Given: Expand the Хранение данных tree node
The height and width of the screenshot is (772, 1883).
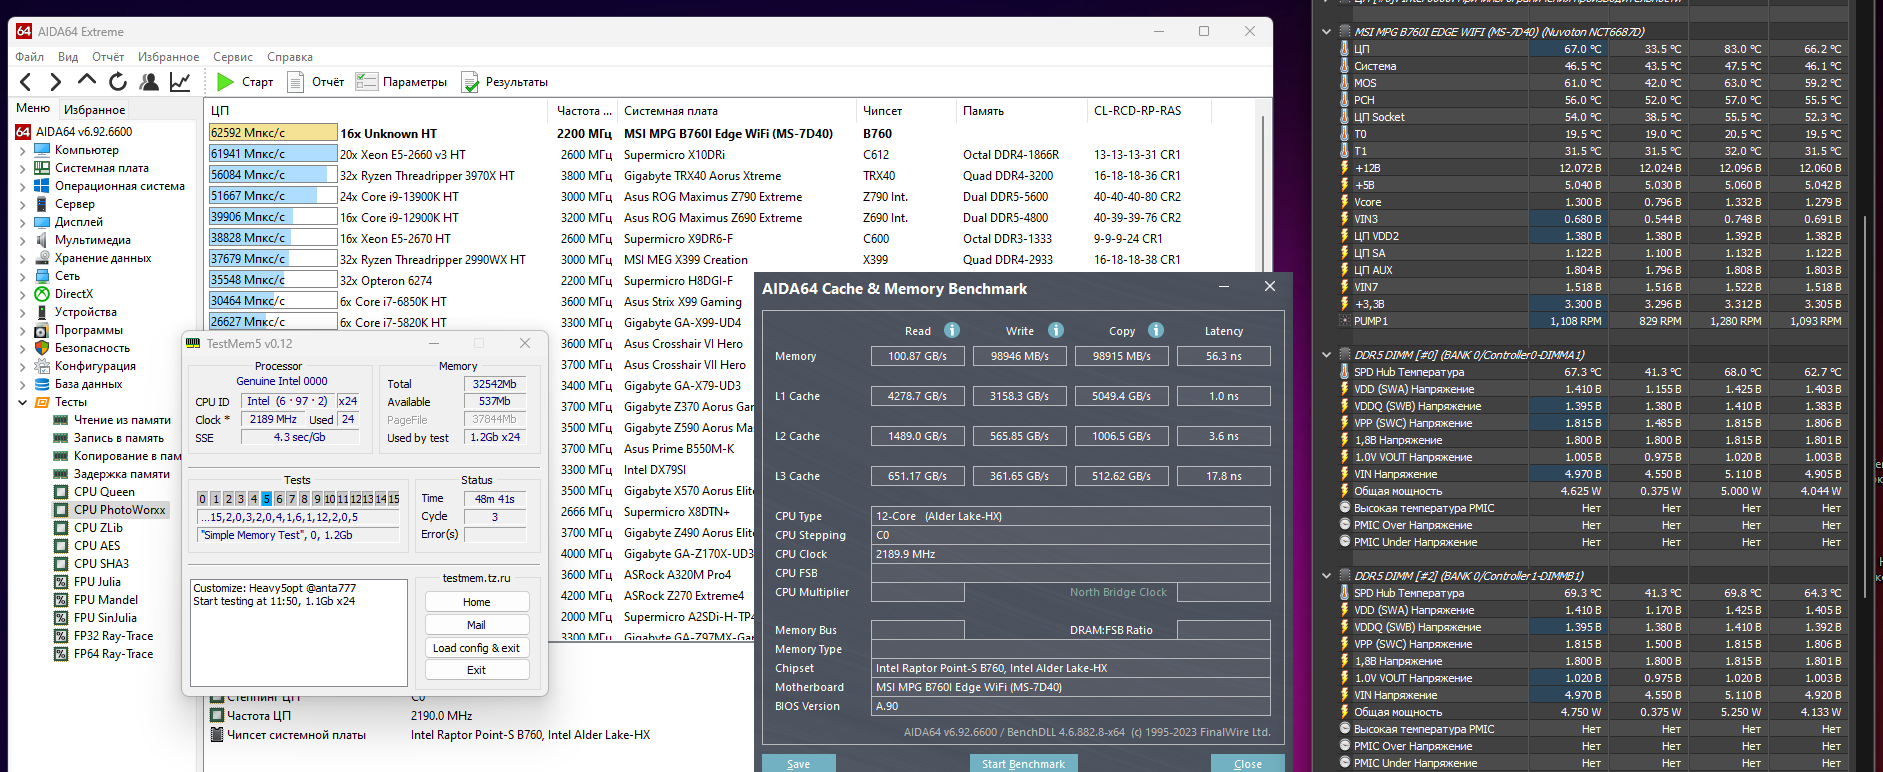Looking at the screenshot, I should (x=23, y=258).
